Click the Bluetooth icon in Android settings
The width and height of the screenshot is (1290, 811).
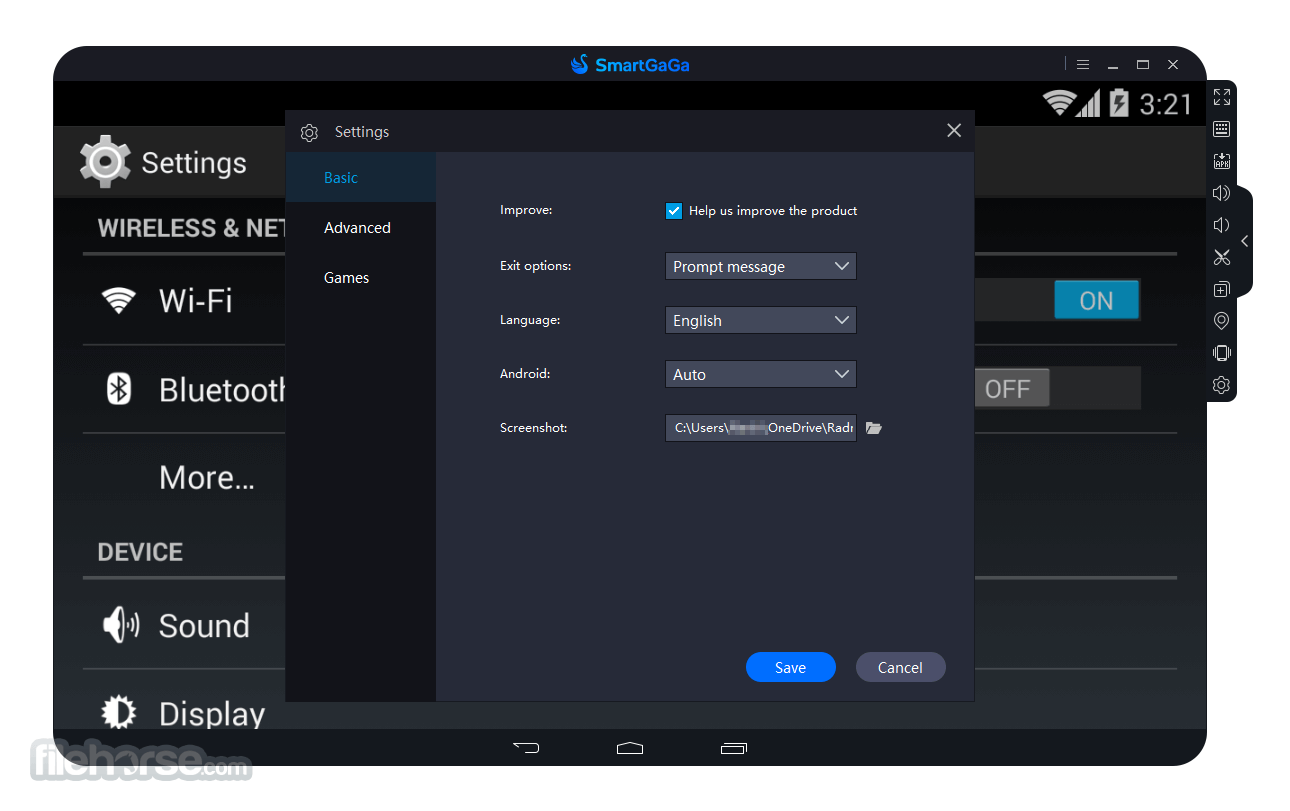click(119, 389)
